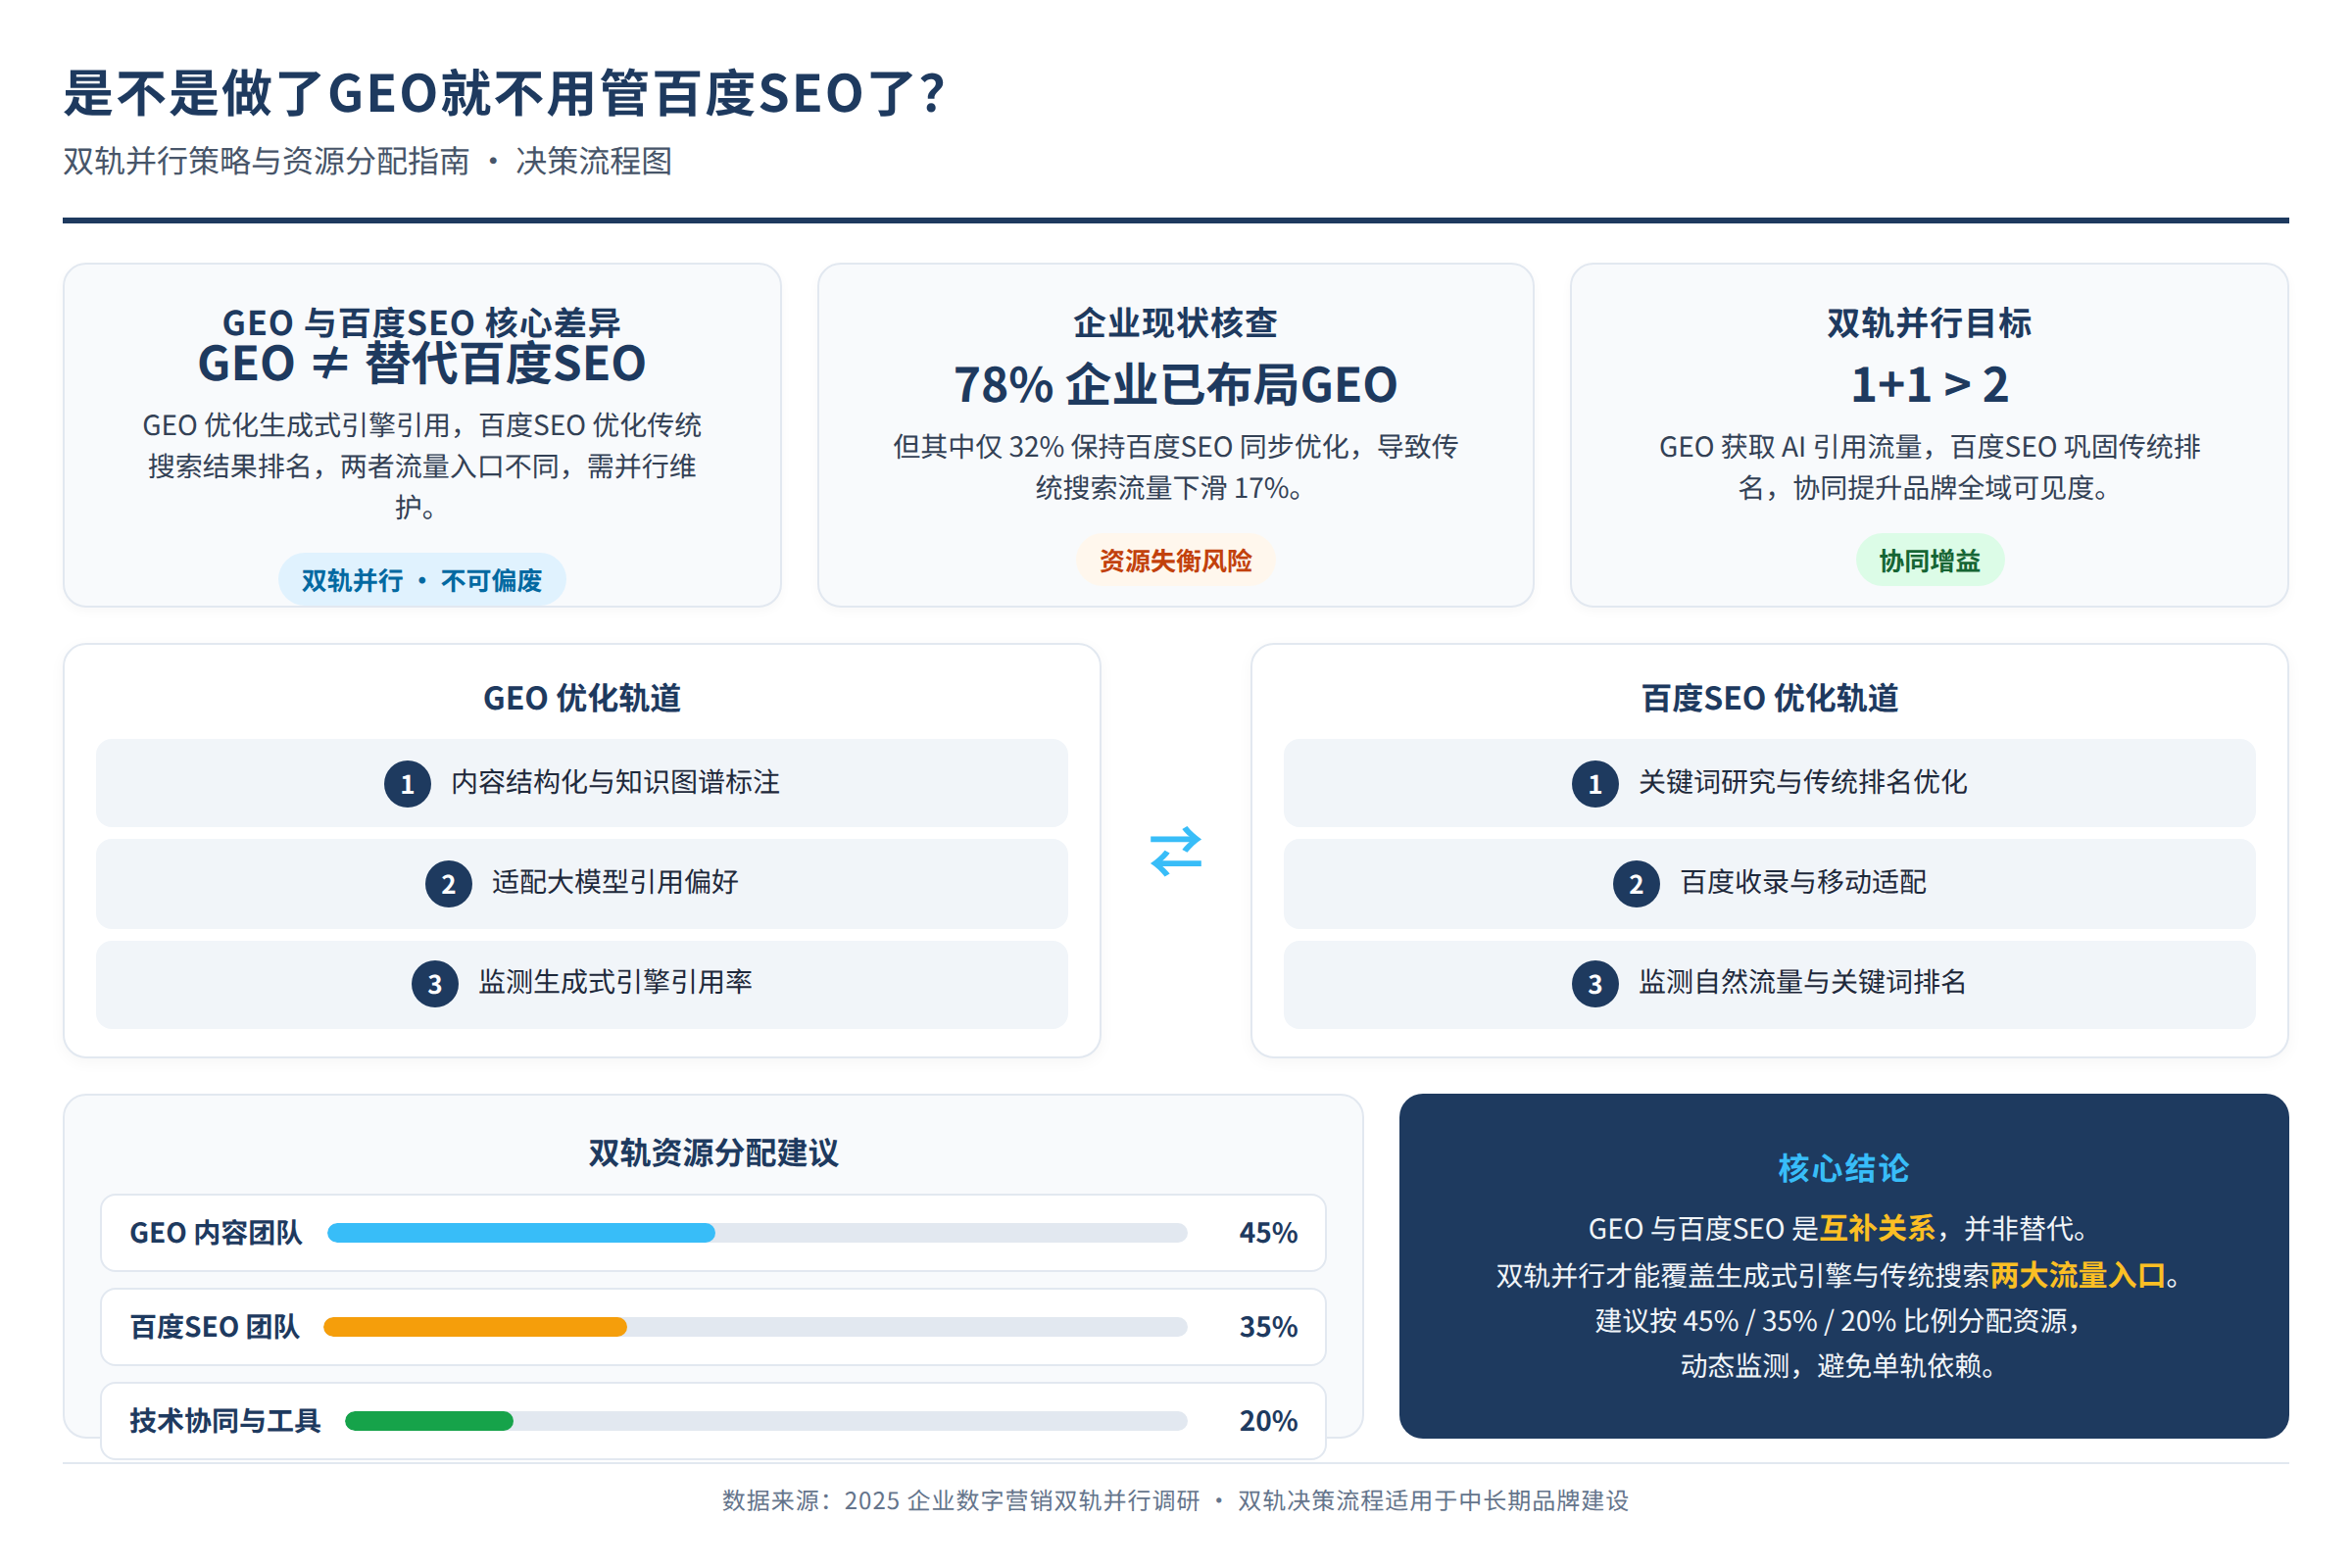Click the heading 双轨资源分配建议
Image resolution: width=2352 pixels, height=1568 pixels.
coord(713,1153)
